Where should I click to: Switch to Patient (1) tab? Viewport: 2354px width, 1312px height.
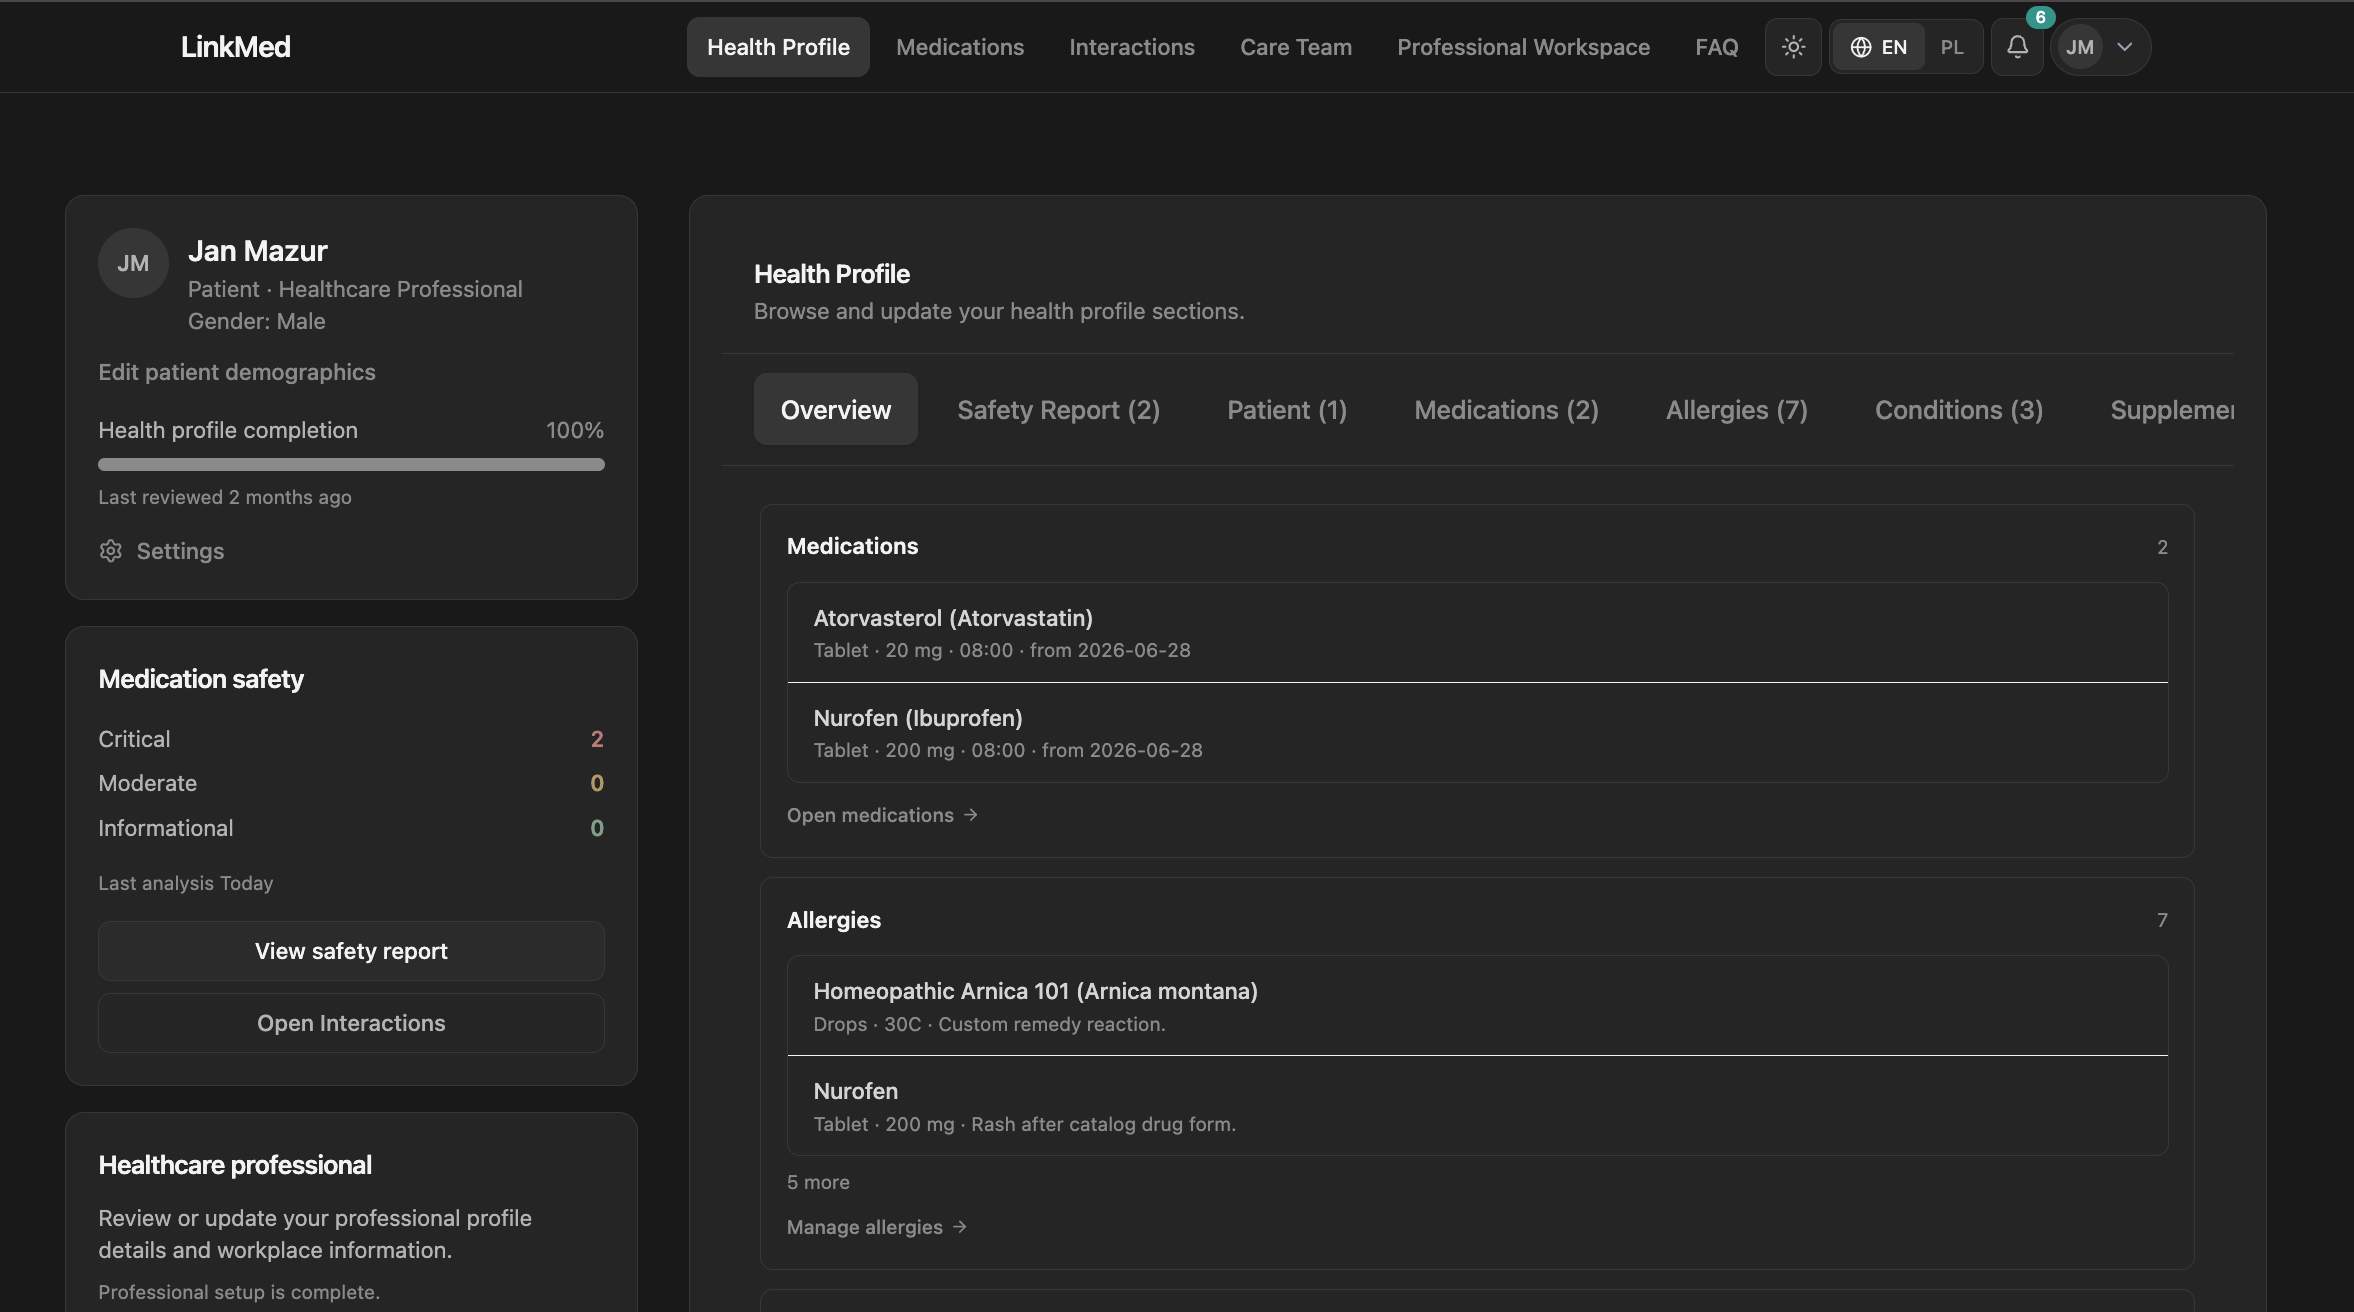click(x=1287, y=409)
